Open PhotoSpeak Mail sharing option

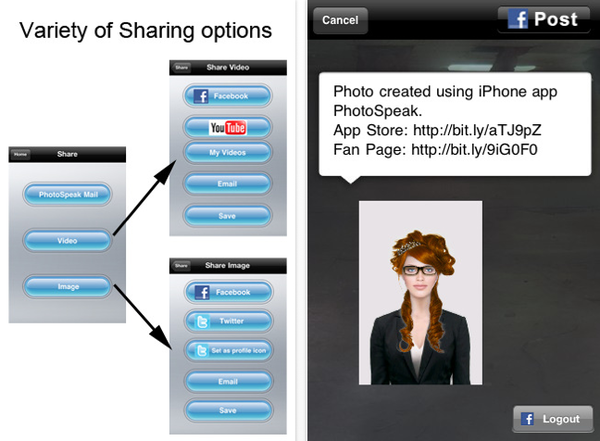(68, 194)
